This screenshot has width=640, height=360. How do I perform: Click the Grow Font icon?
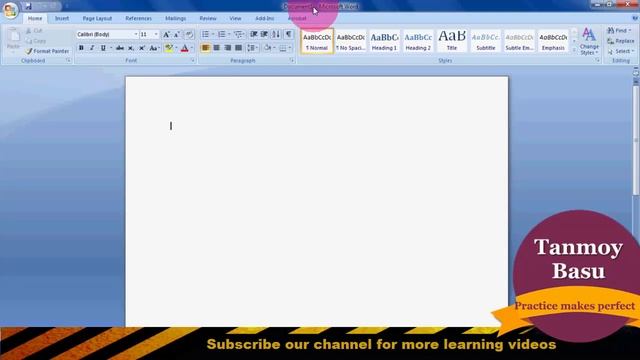point(166,35)
